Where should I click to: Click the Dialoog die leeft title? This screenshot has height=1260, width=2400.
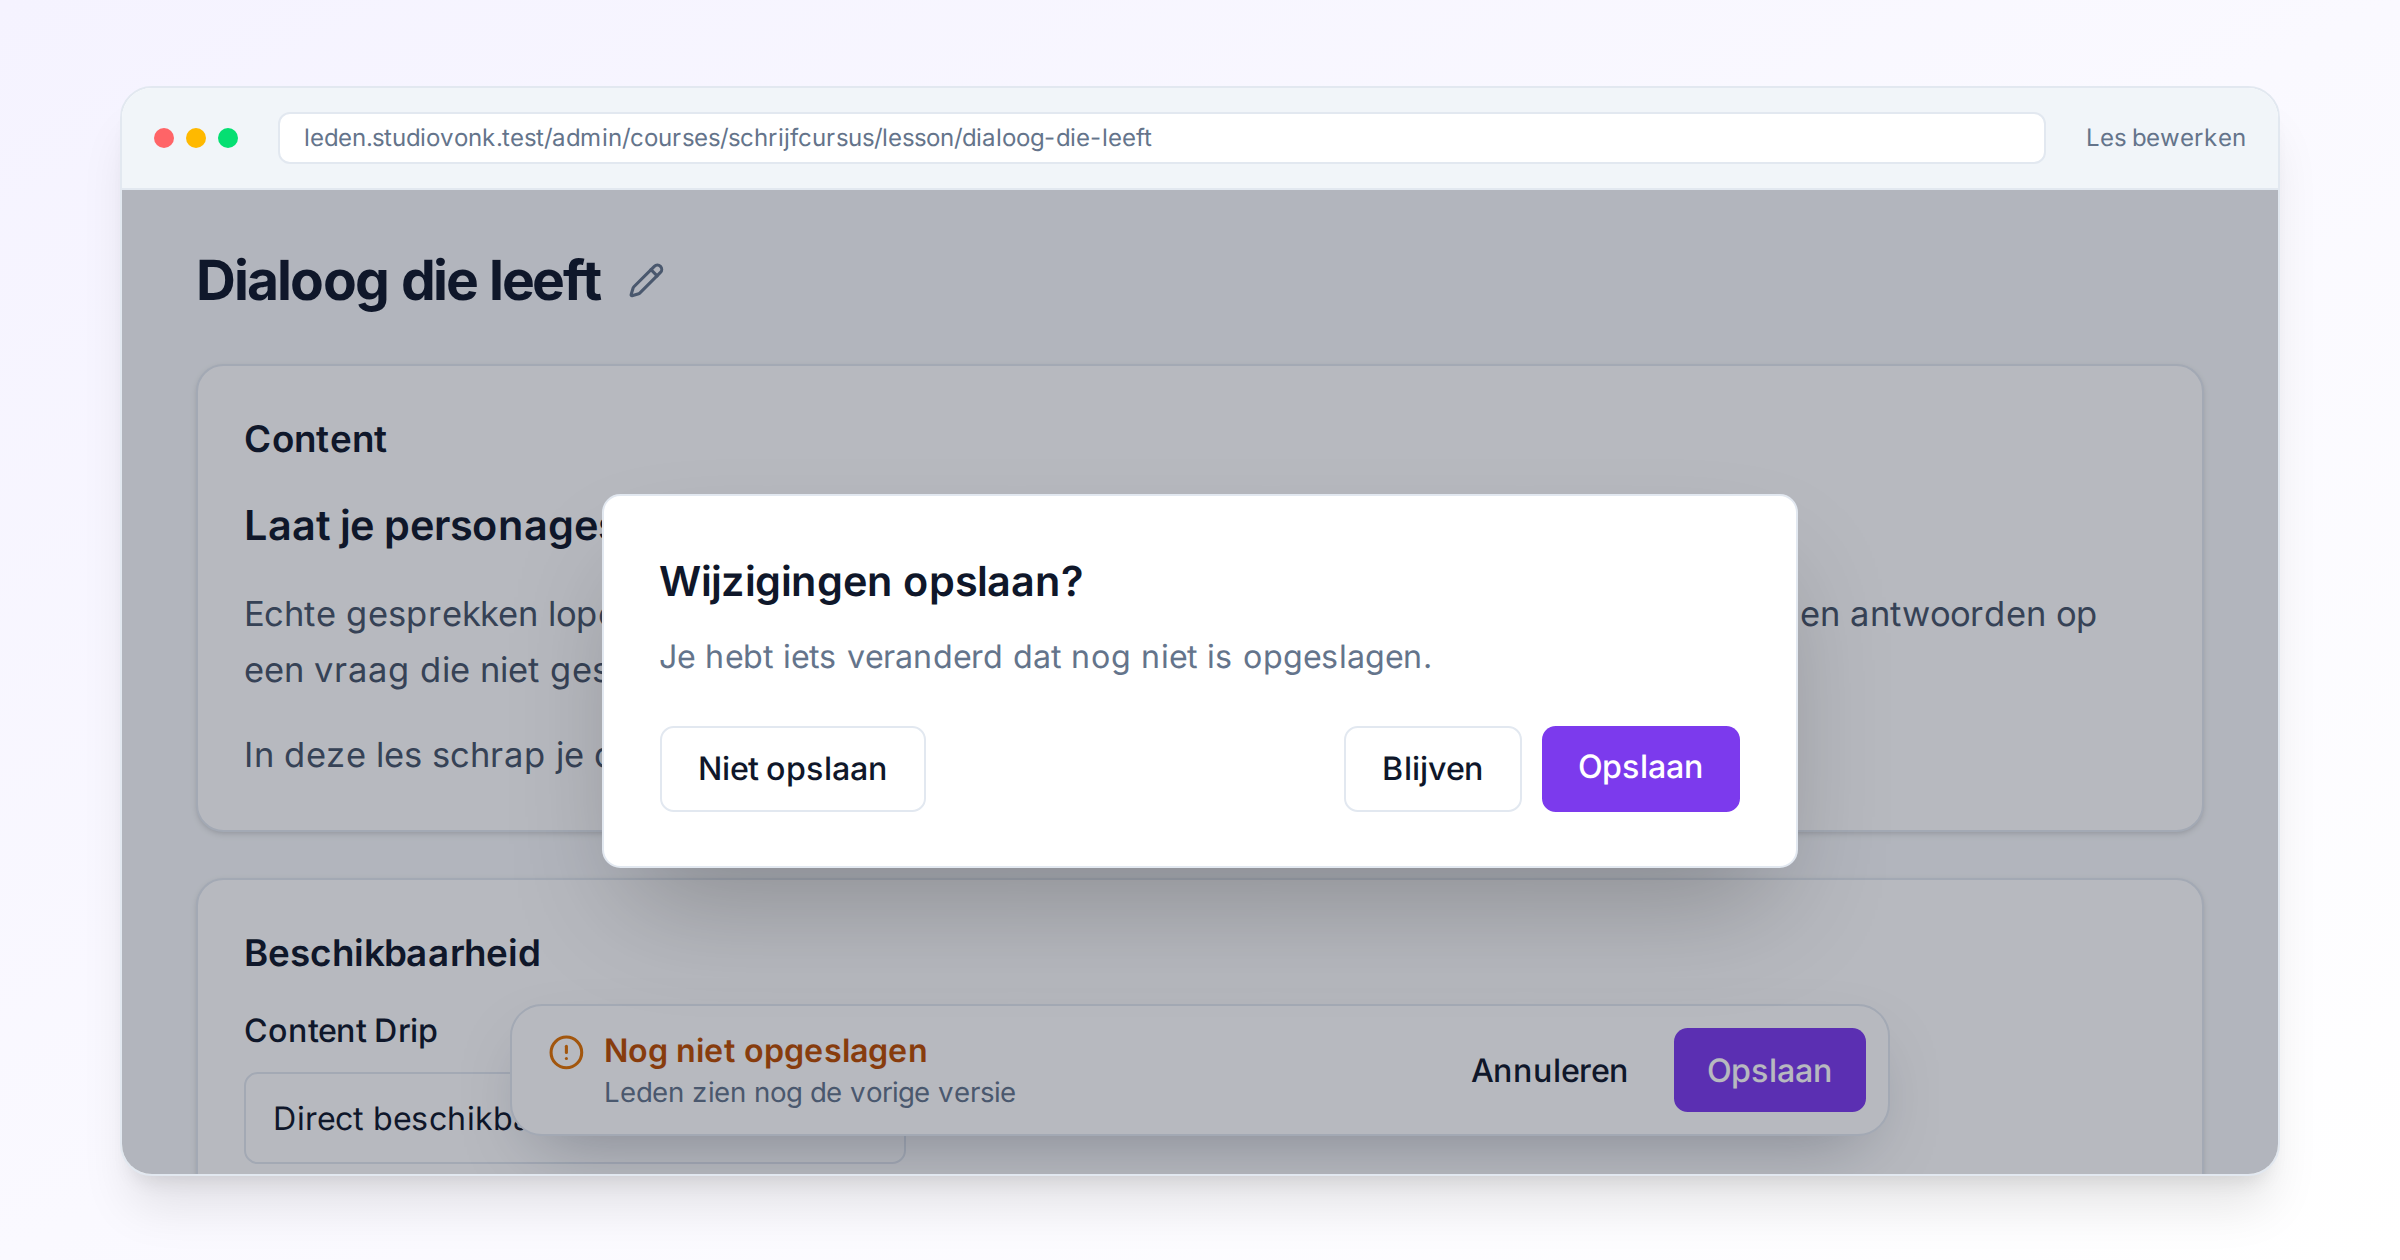tap(398, 281)
